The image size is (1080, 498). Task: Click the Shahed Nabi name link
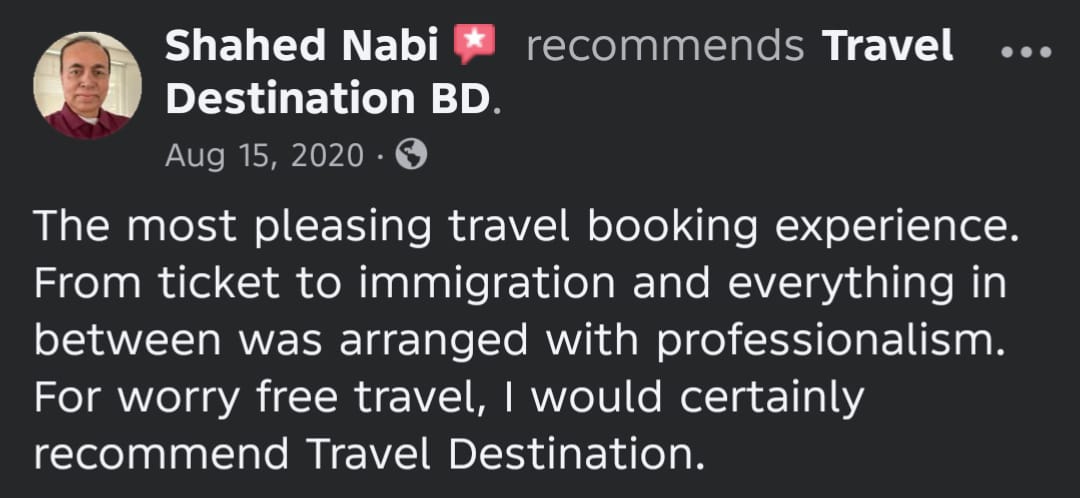coord(303,46)
